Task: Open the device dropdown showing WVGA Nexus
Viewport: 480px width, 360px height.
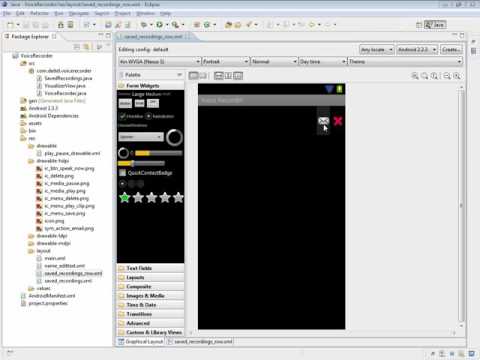Action: tap(160, 61)
